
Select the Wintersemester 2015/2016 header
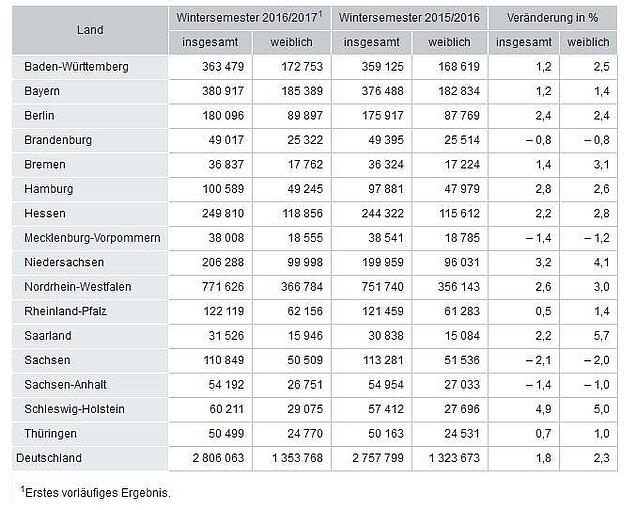click(409, 17)
